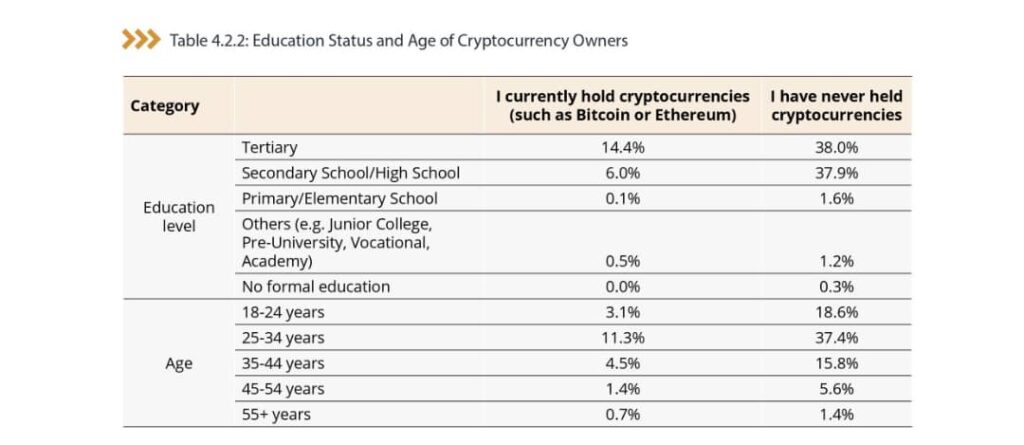Click the orange triple-arrow icon beside the title

pyautogui.click(x=140, y=40)
